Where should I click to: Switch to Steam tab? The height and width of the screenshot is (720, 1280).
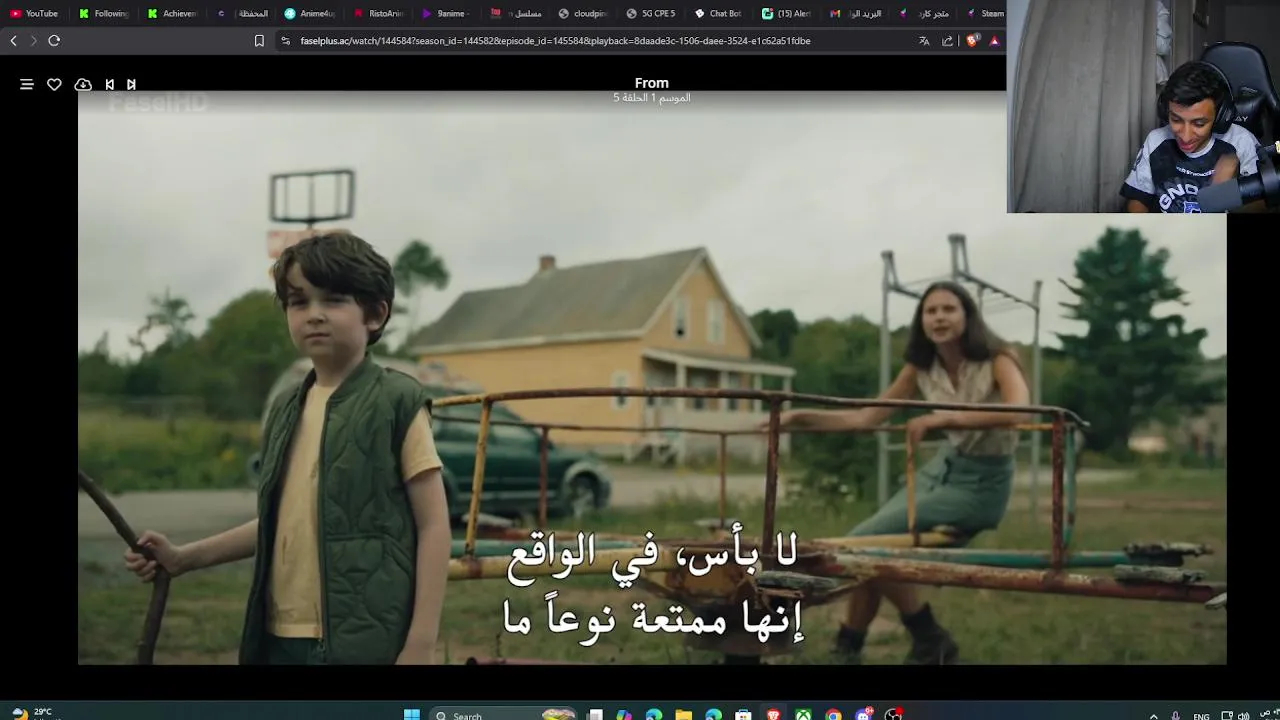coord(984,14)
